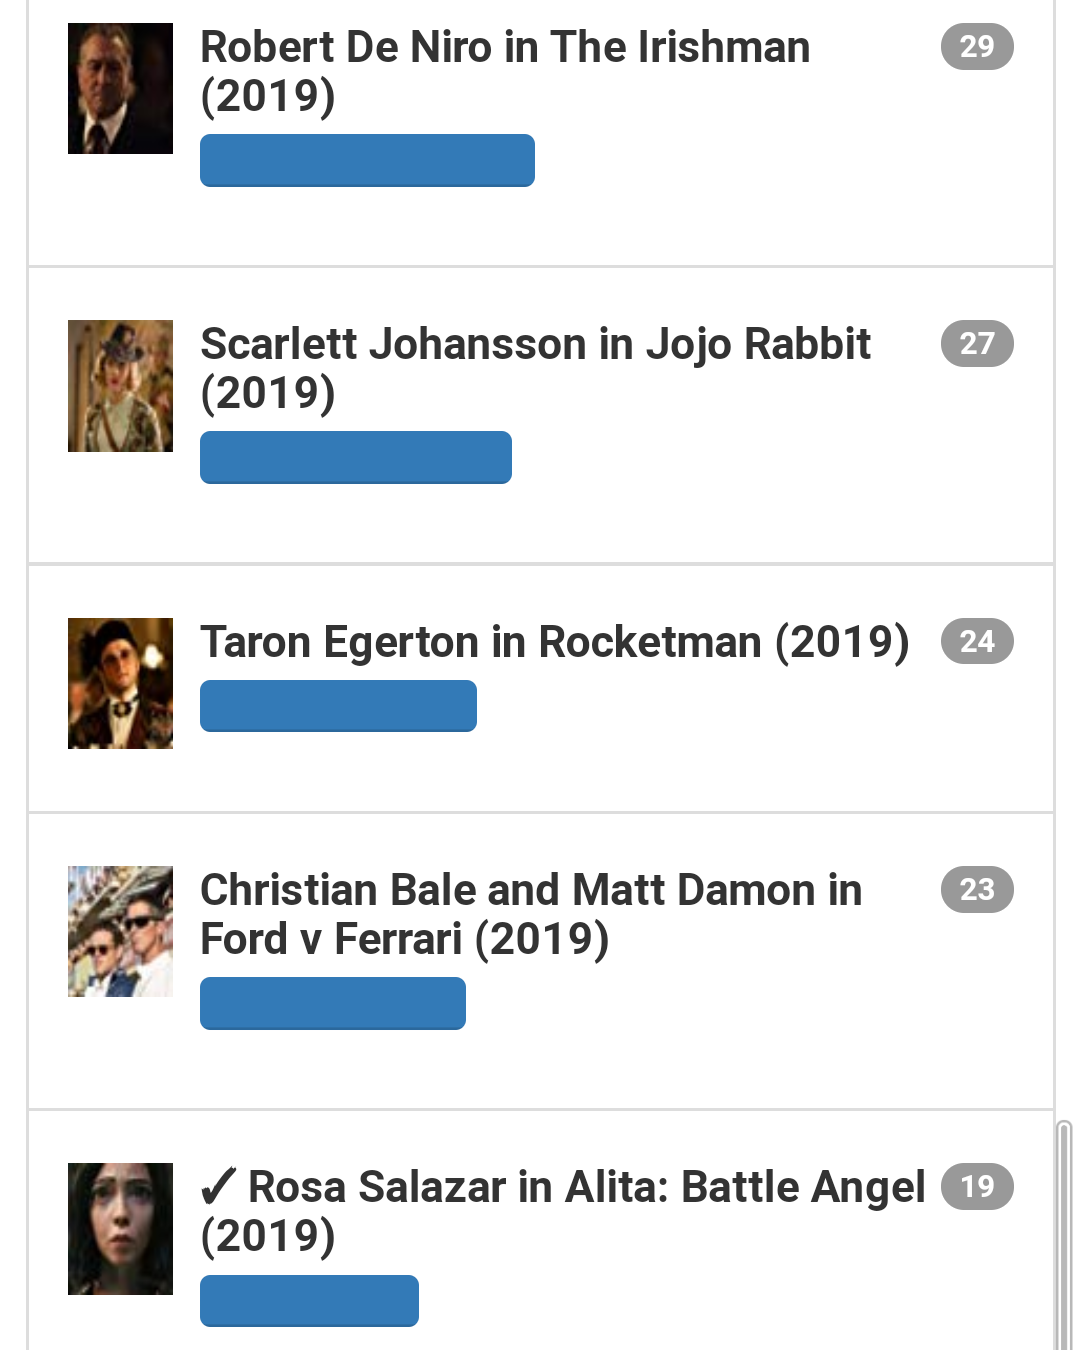This screenshot has height=1350, width=1079.
Task: Click the 24 vote count badge
Action: [x=977, y=641]
